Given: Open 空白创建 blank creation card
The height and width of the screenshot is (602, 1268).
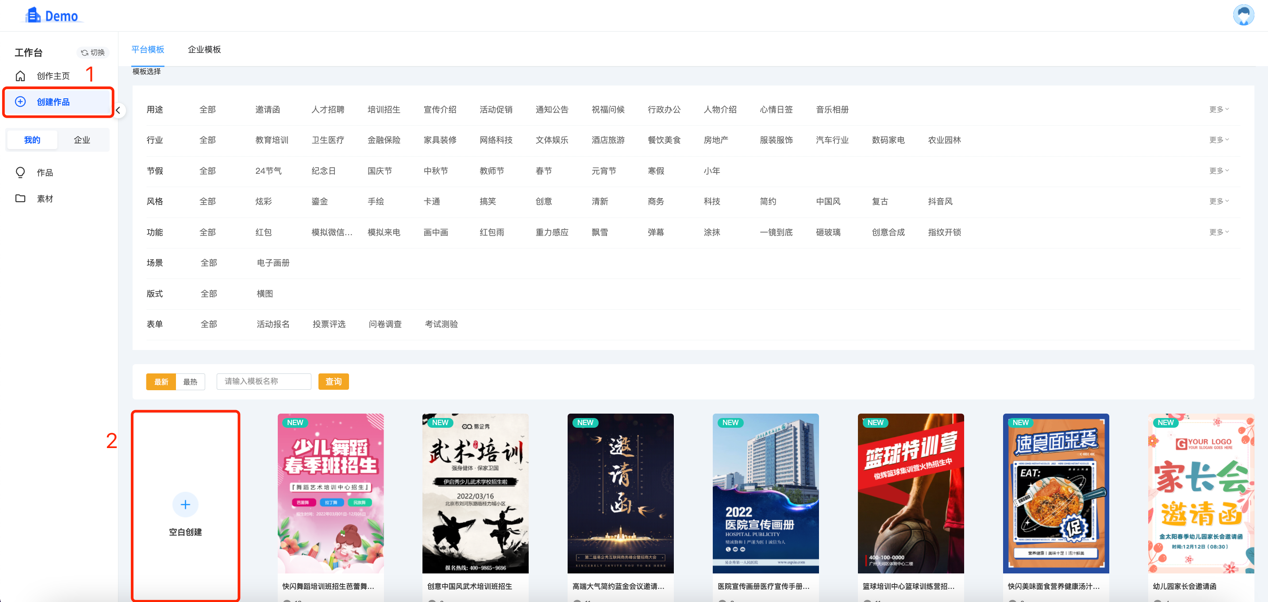Looking at the screenshot, I should click(185, 506).
